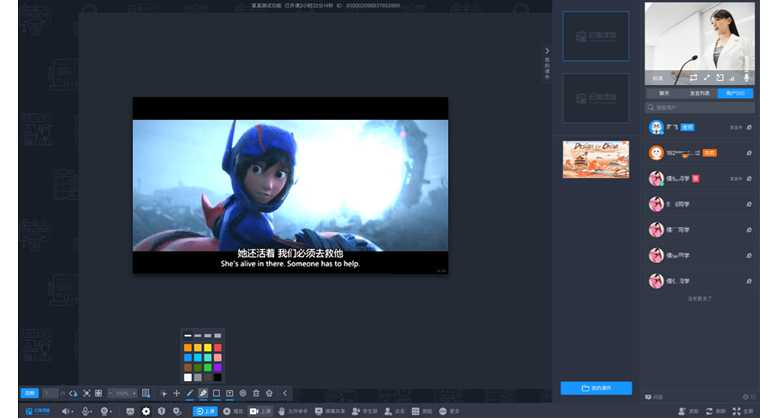
Task: Toggle the microphone icon on teacher video
Action: [x=746, y=78]
